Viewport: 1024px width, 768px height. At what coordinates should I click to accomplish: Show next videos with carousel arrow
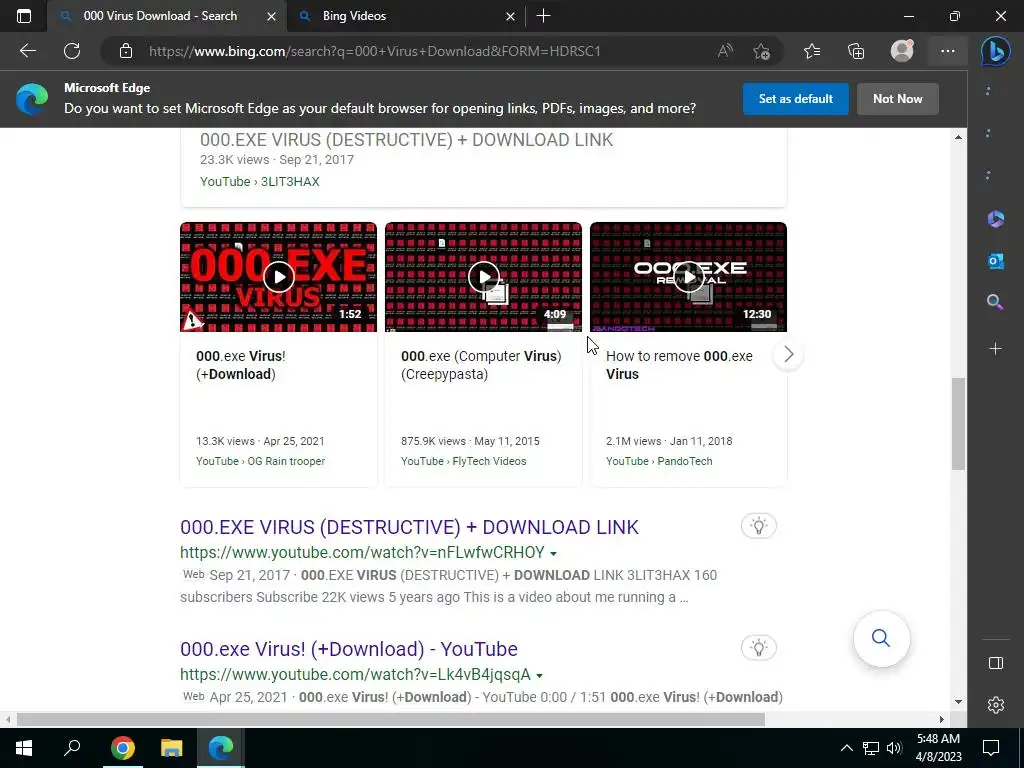click(x=788, y=355)
